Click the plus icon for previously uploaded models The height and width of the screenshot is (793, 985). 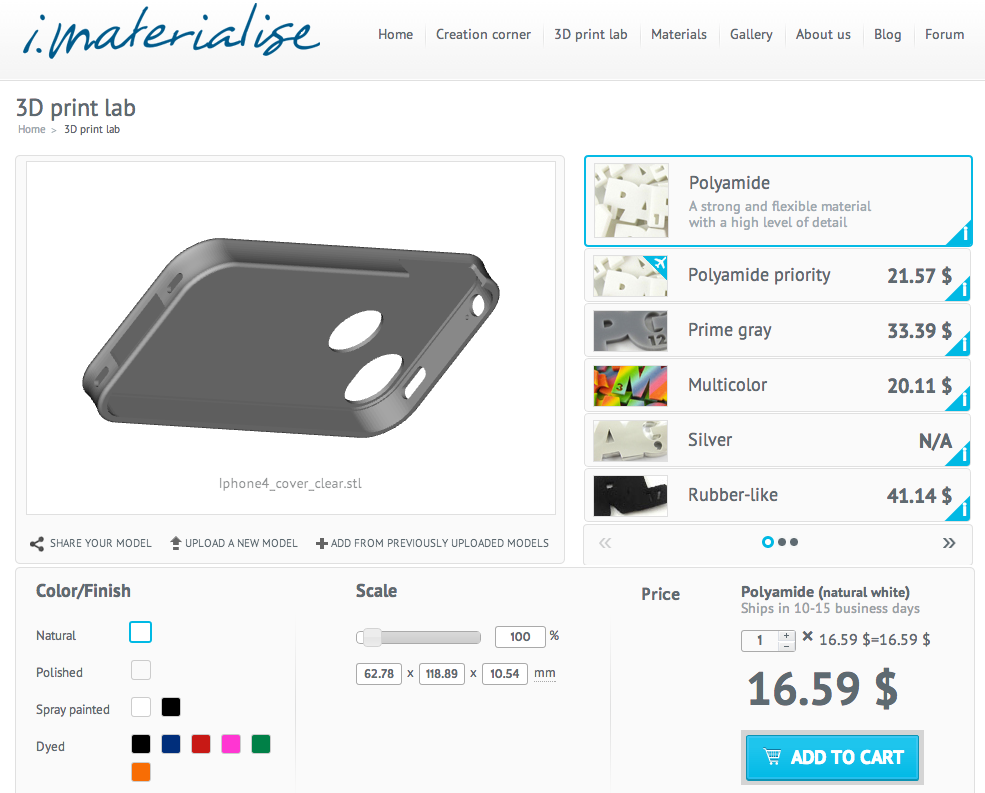pos(322,544)
